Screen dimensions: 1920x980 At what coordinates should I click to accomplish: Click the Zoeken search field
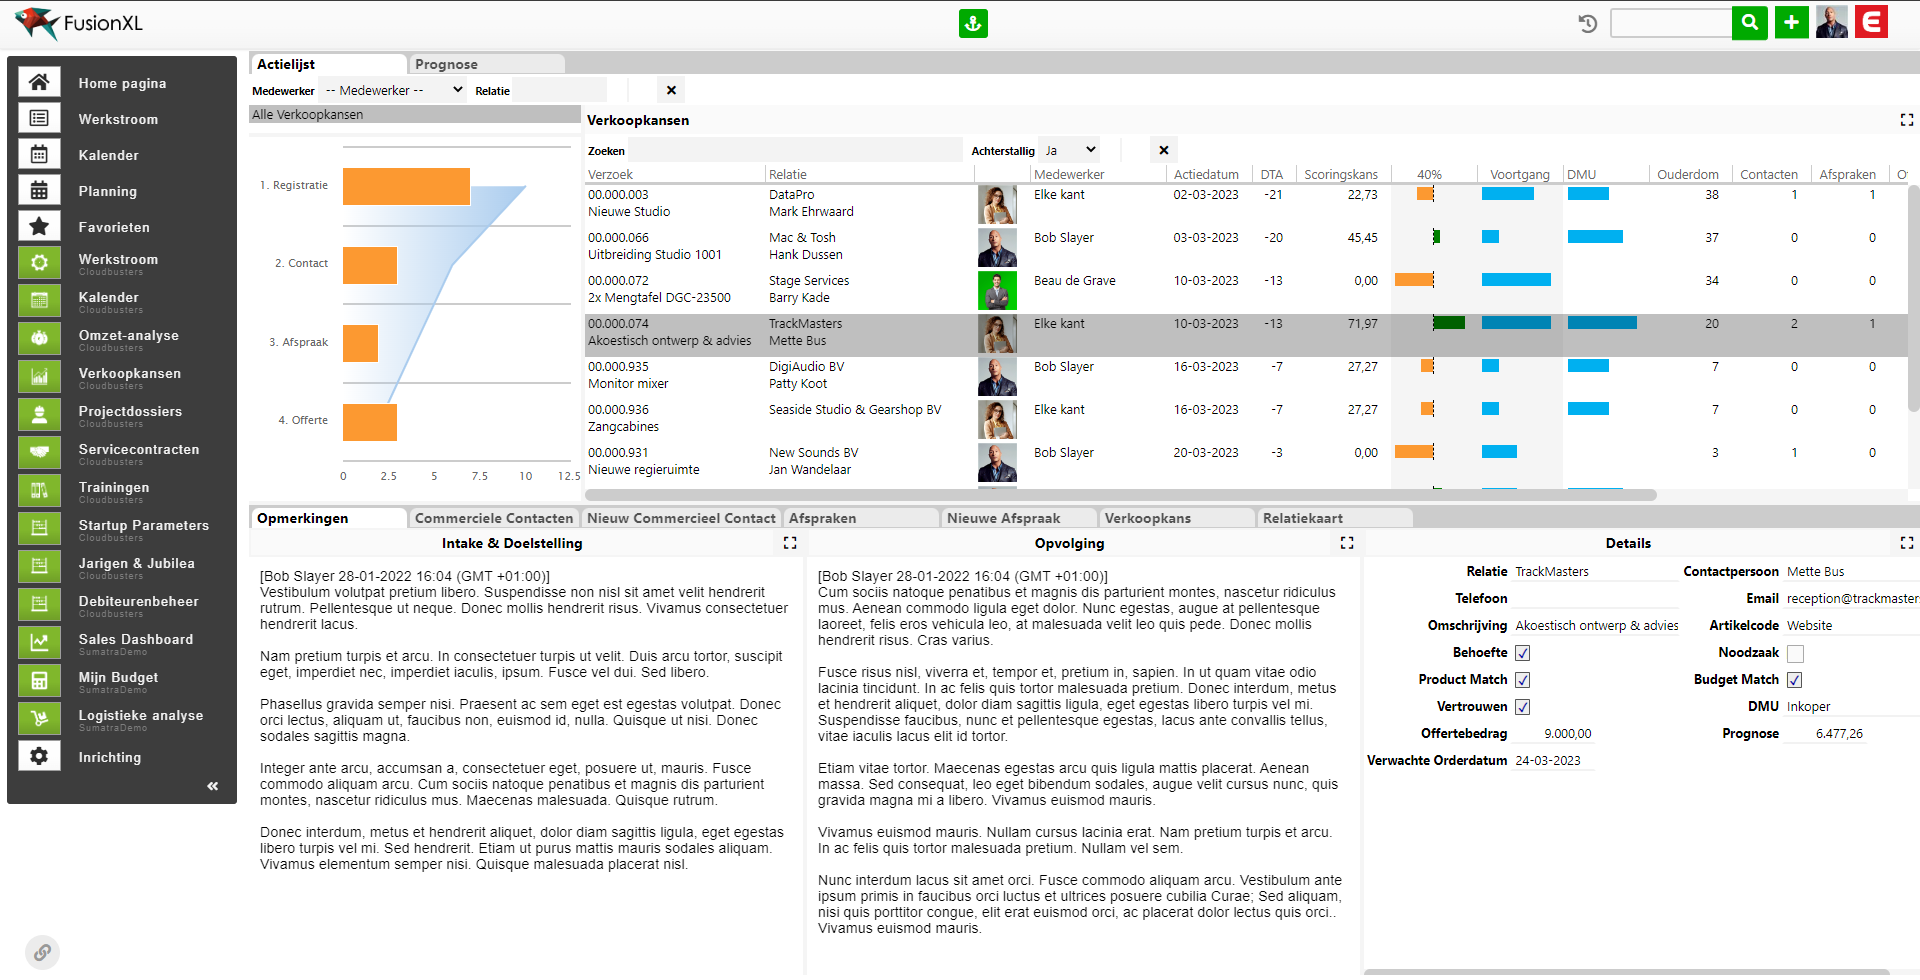(x=795, y=151)
